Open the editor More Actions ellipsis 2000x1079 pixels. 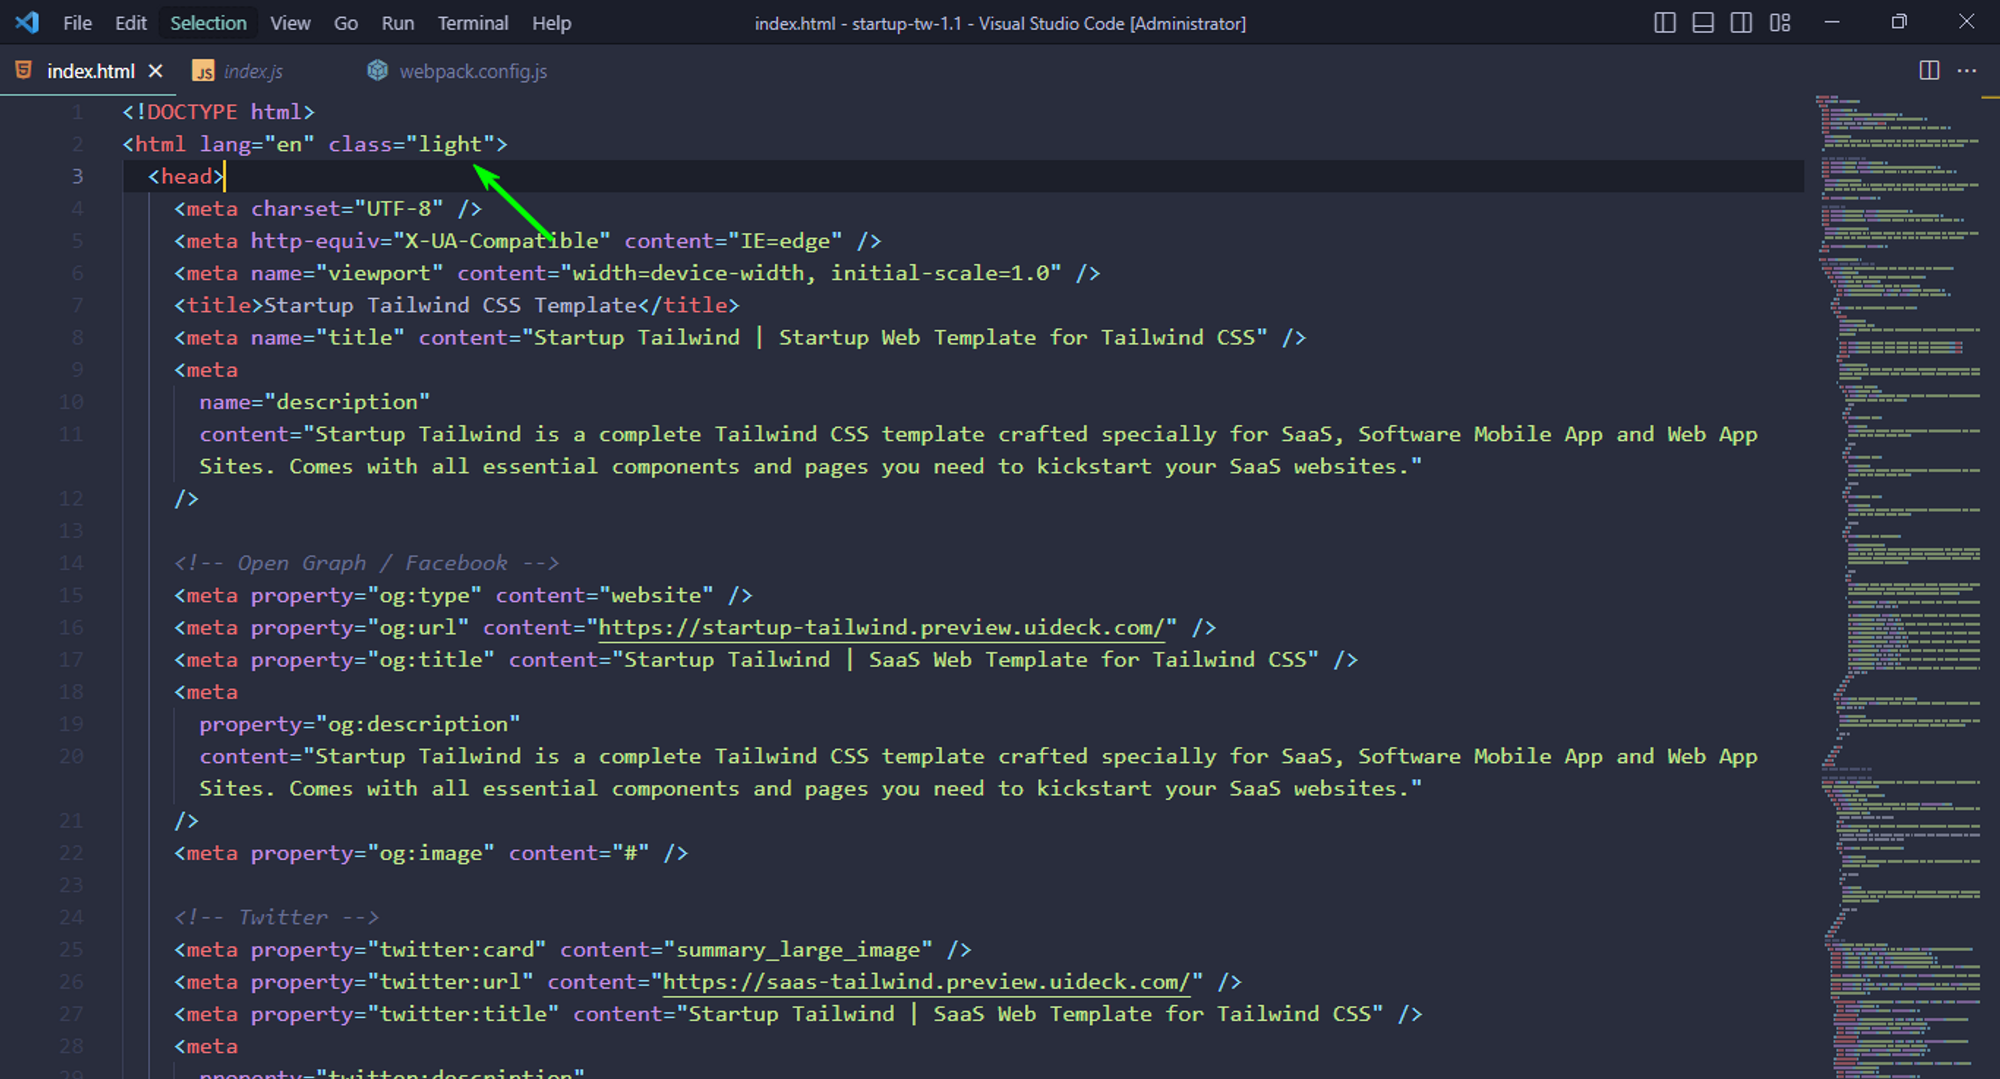click(1967, 70)
